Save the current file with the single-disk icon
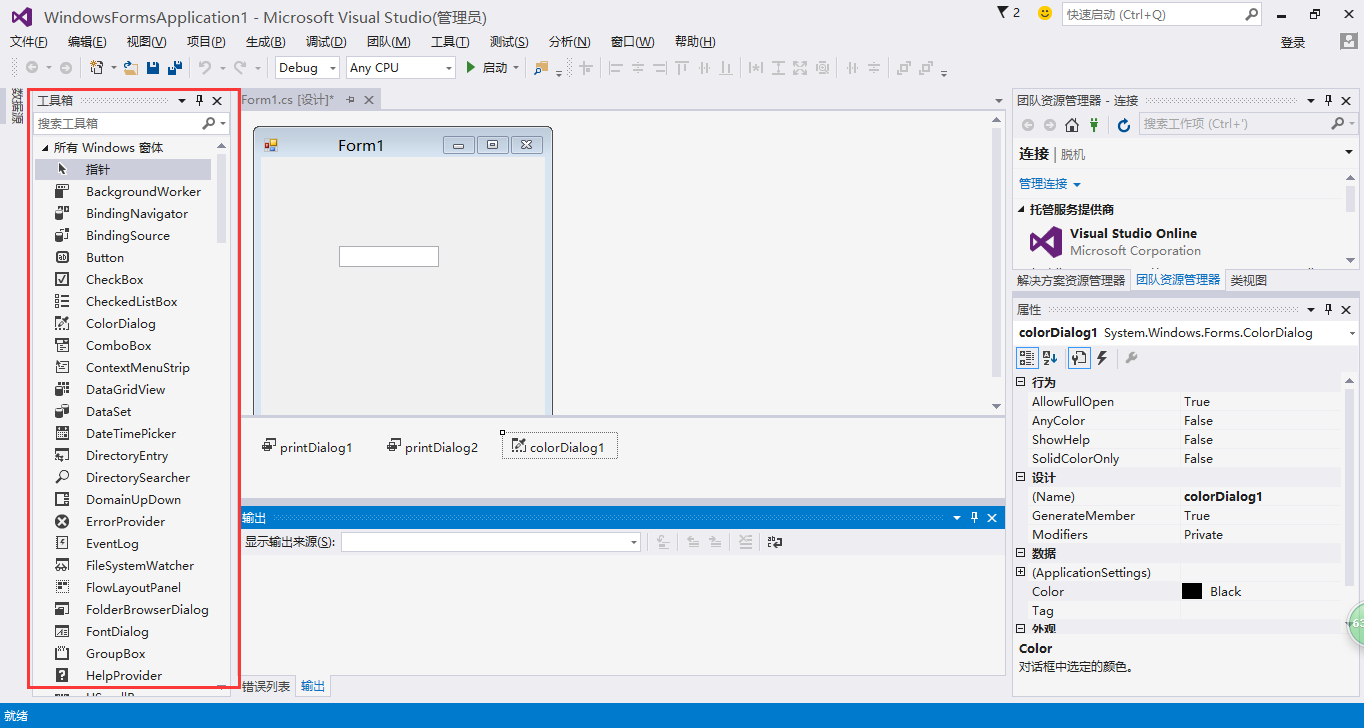 [x=153, y=68]
